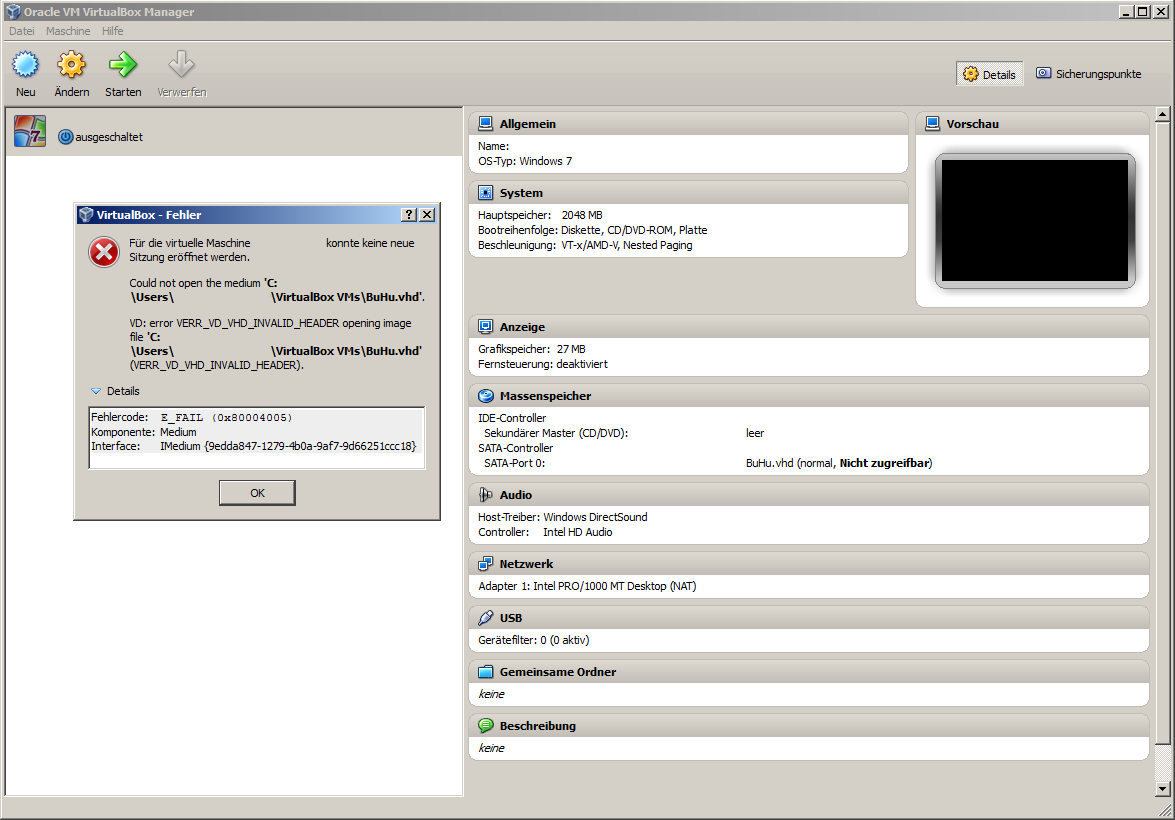
Task: Minimize the VirtualBox Manager window
Action: tap(1126, 11)
